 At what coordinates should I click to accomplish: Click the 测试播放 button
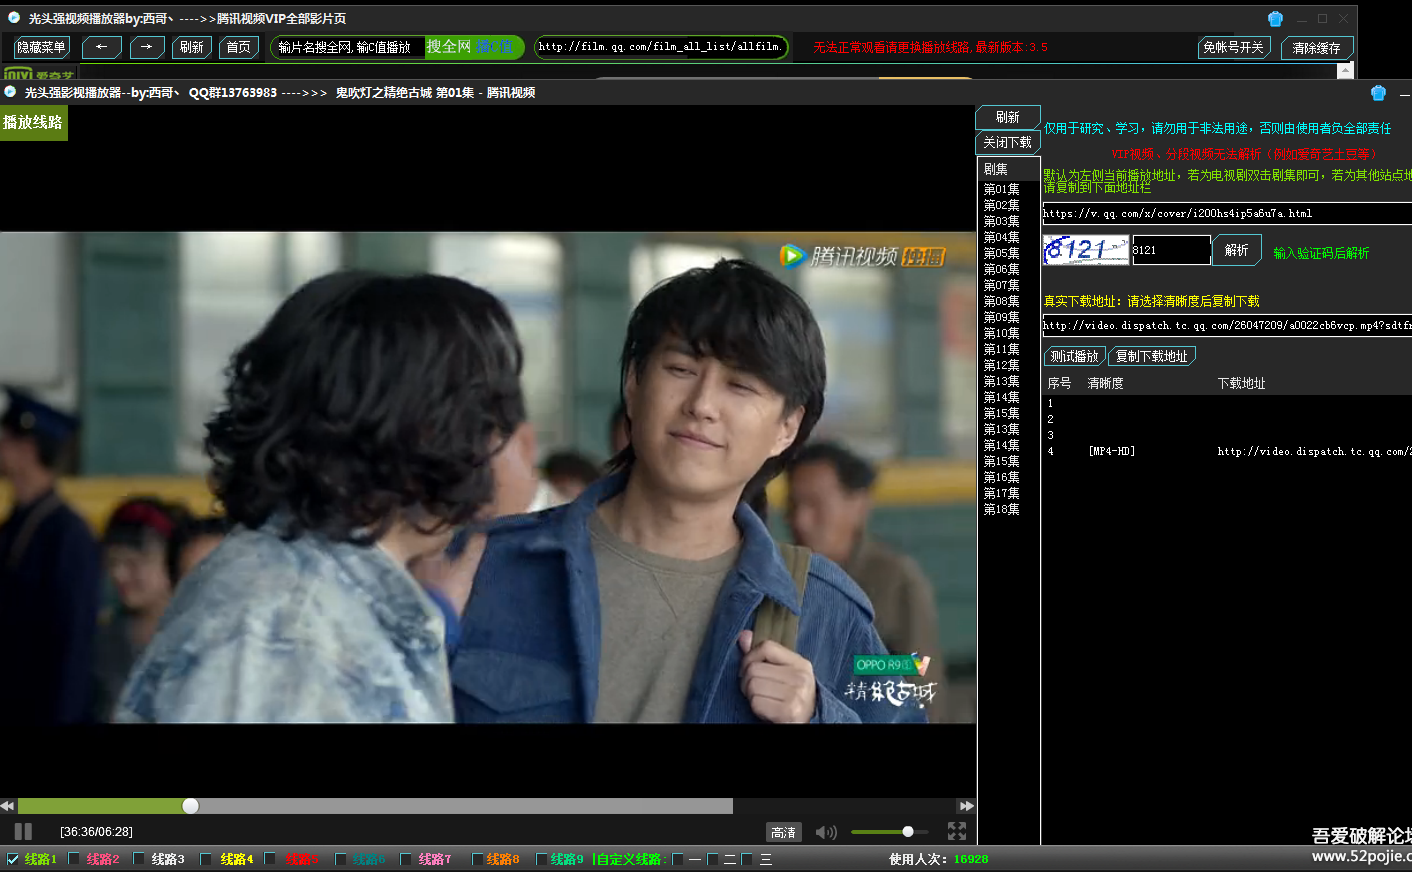pos(1074,356)
